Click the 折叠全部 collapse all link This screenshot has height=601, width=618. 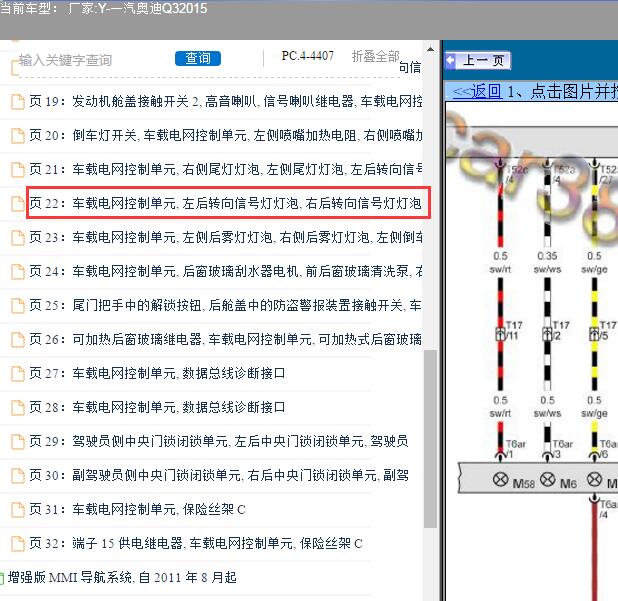click(376, 56)
